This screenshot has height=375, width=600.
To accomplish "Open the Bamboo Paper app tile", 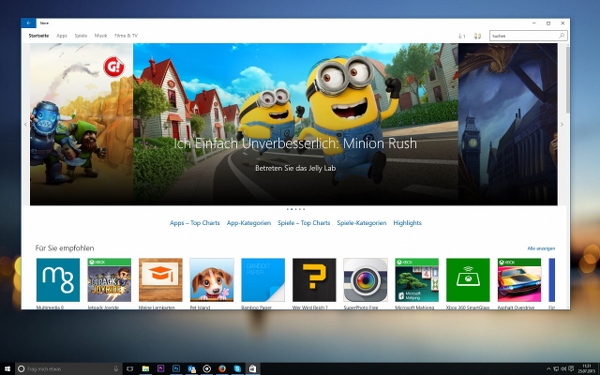I will (263, 280).
